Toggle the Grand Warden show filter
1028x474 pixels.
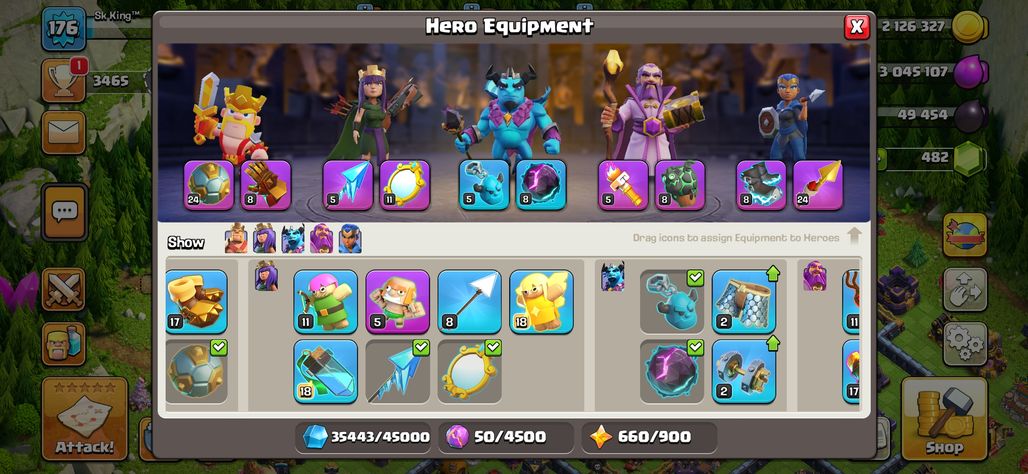321,239
